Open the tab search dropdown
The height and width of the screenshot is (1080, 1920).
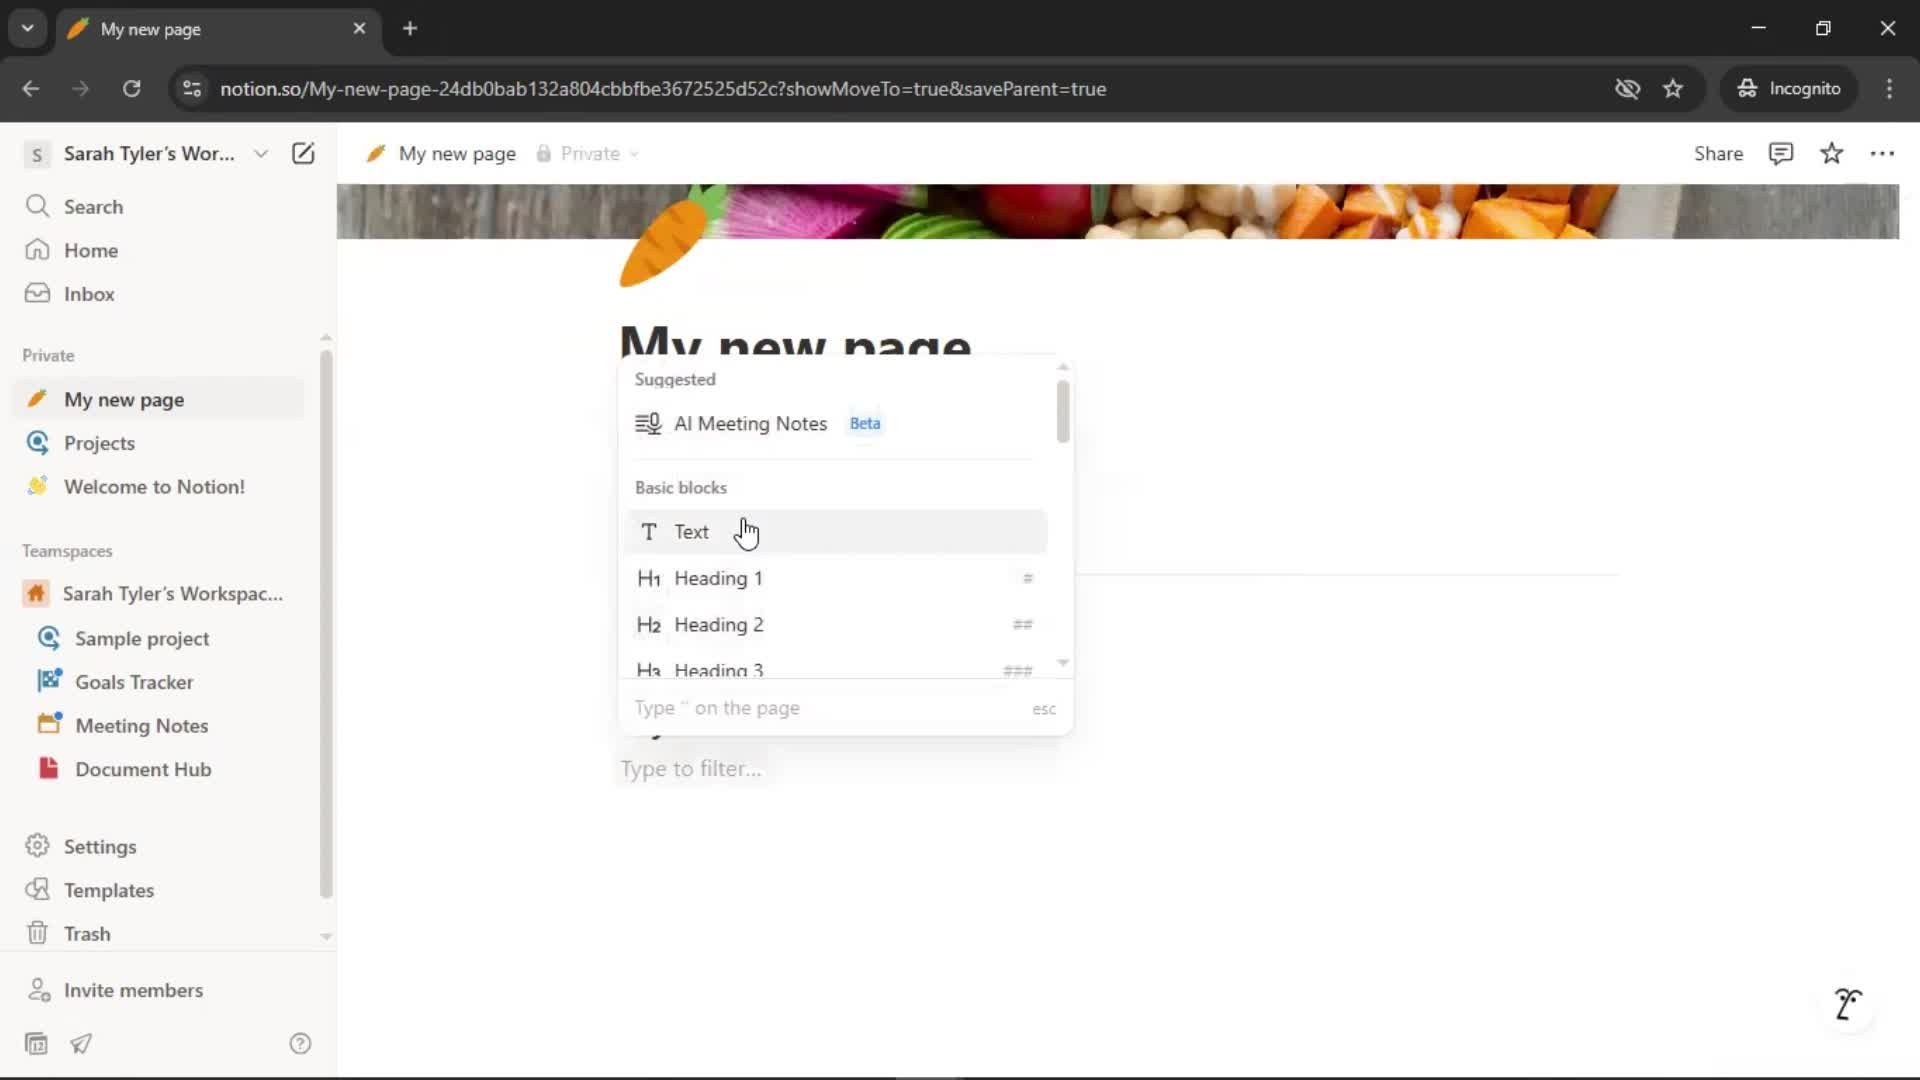point(27,28)
